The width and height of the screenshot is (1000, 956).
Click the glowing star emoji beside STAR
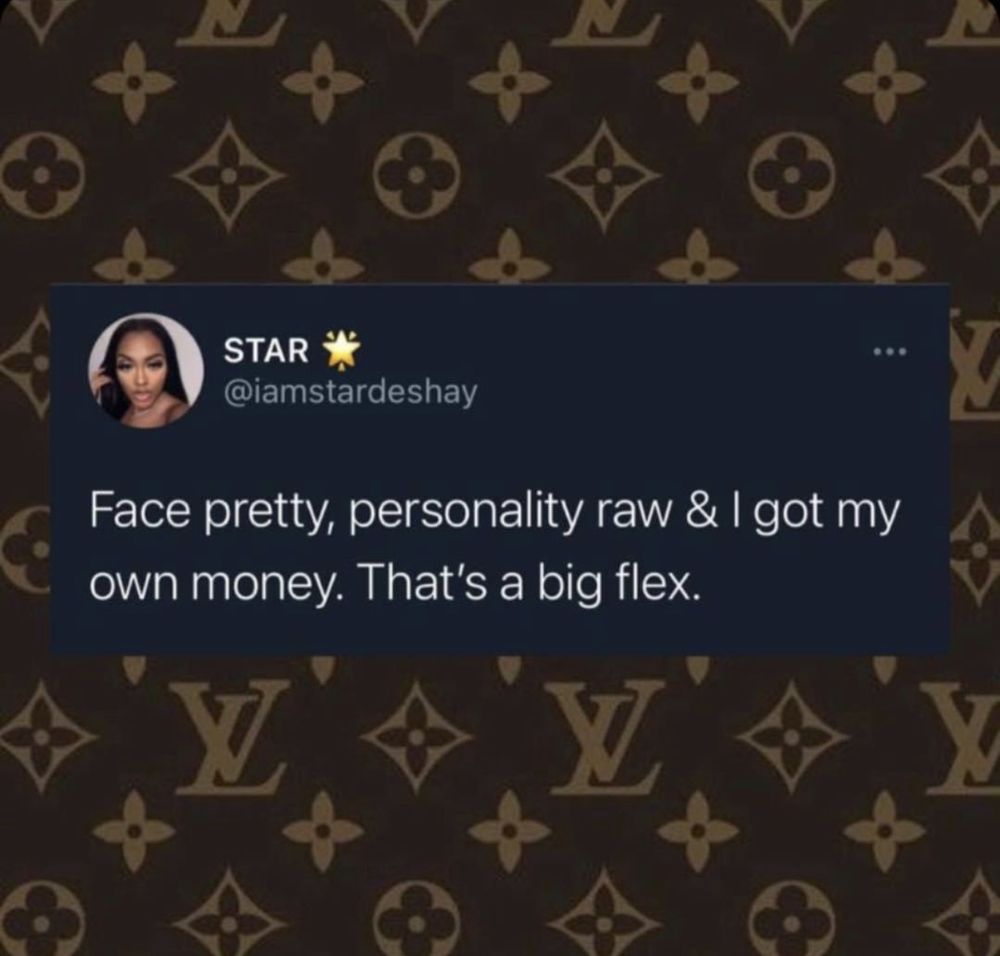click(342, 350)
